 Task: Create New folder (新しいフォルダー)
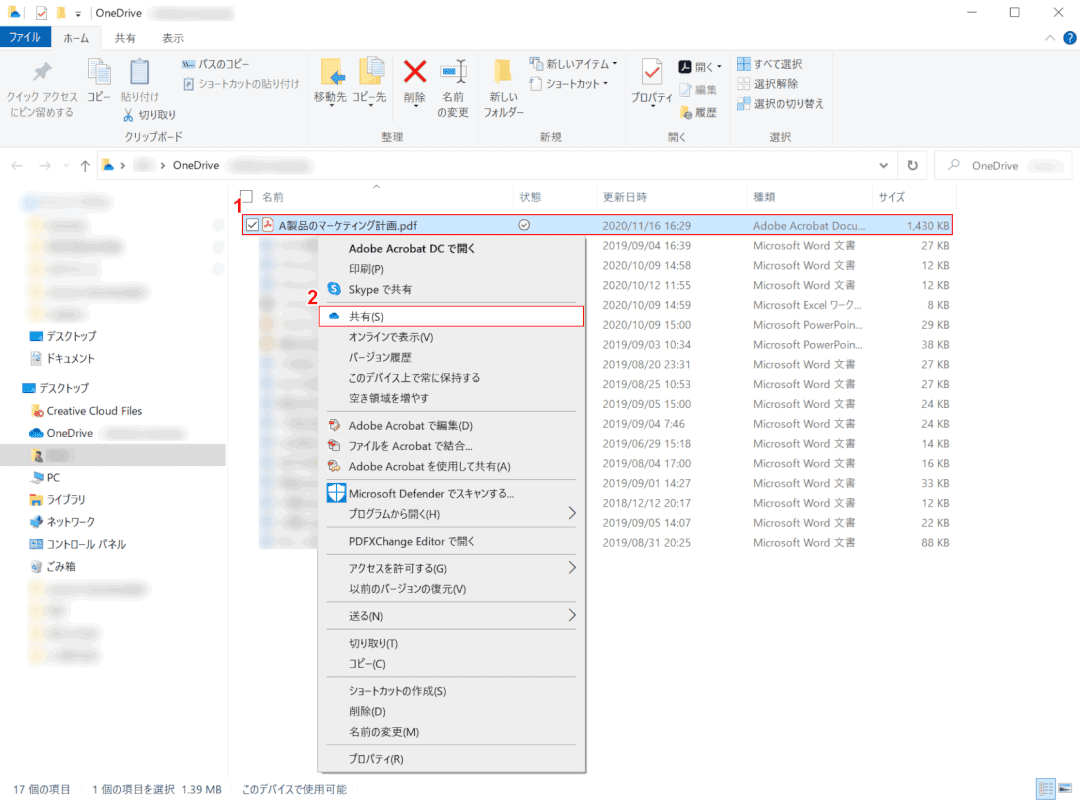(503, 88)
